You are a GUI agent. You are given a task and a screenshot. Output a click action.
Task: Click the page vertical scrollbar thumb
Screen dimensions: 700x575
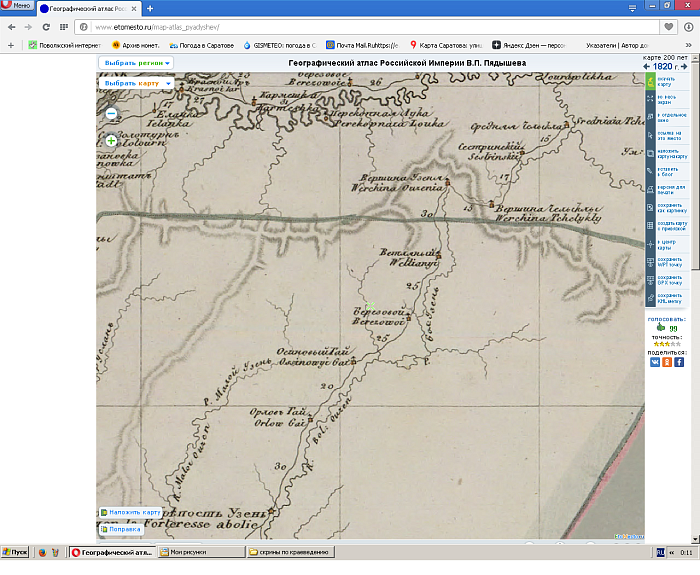tap(695, 165)
